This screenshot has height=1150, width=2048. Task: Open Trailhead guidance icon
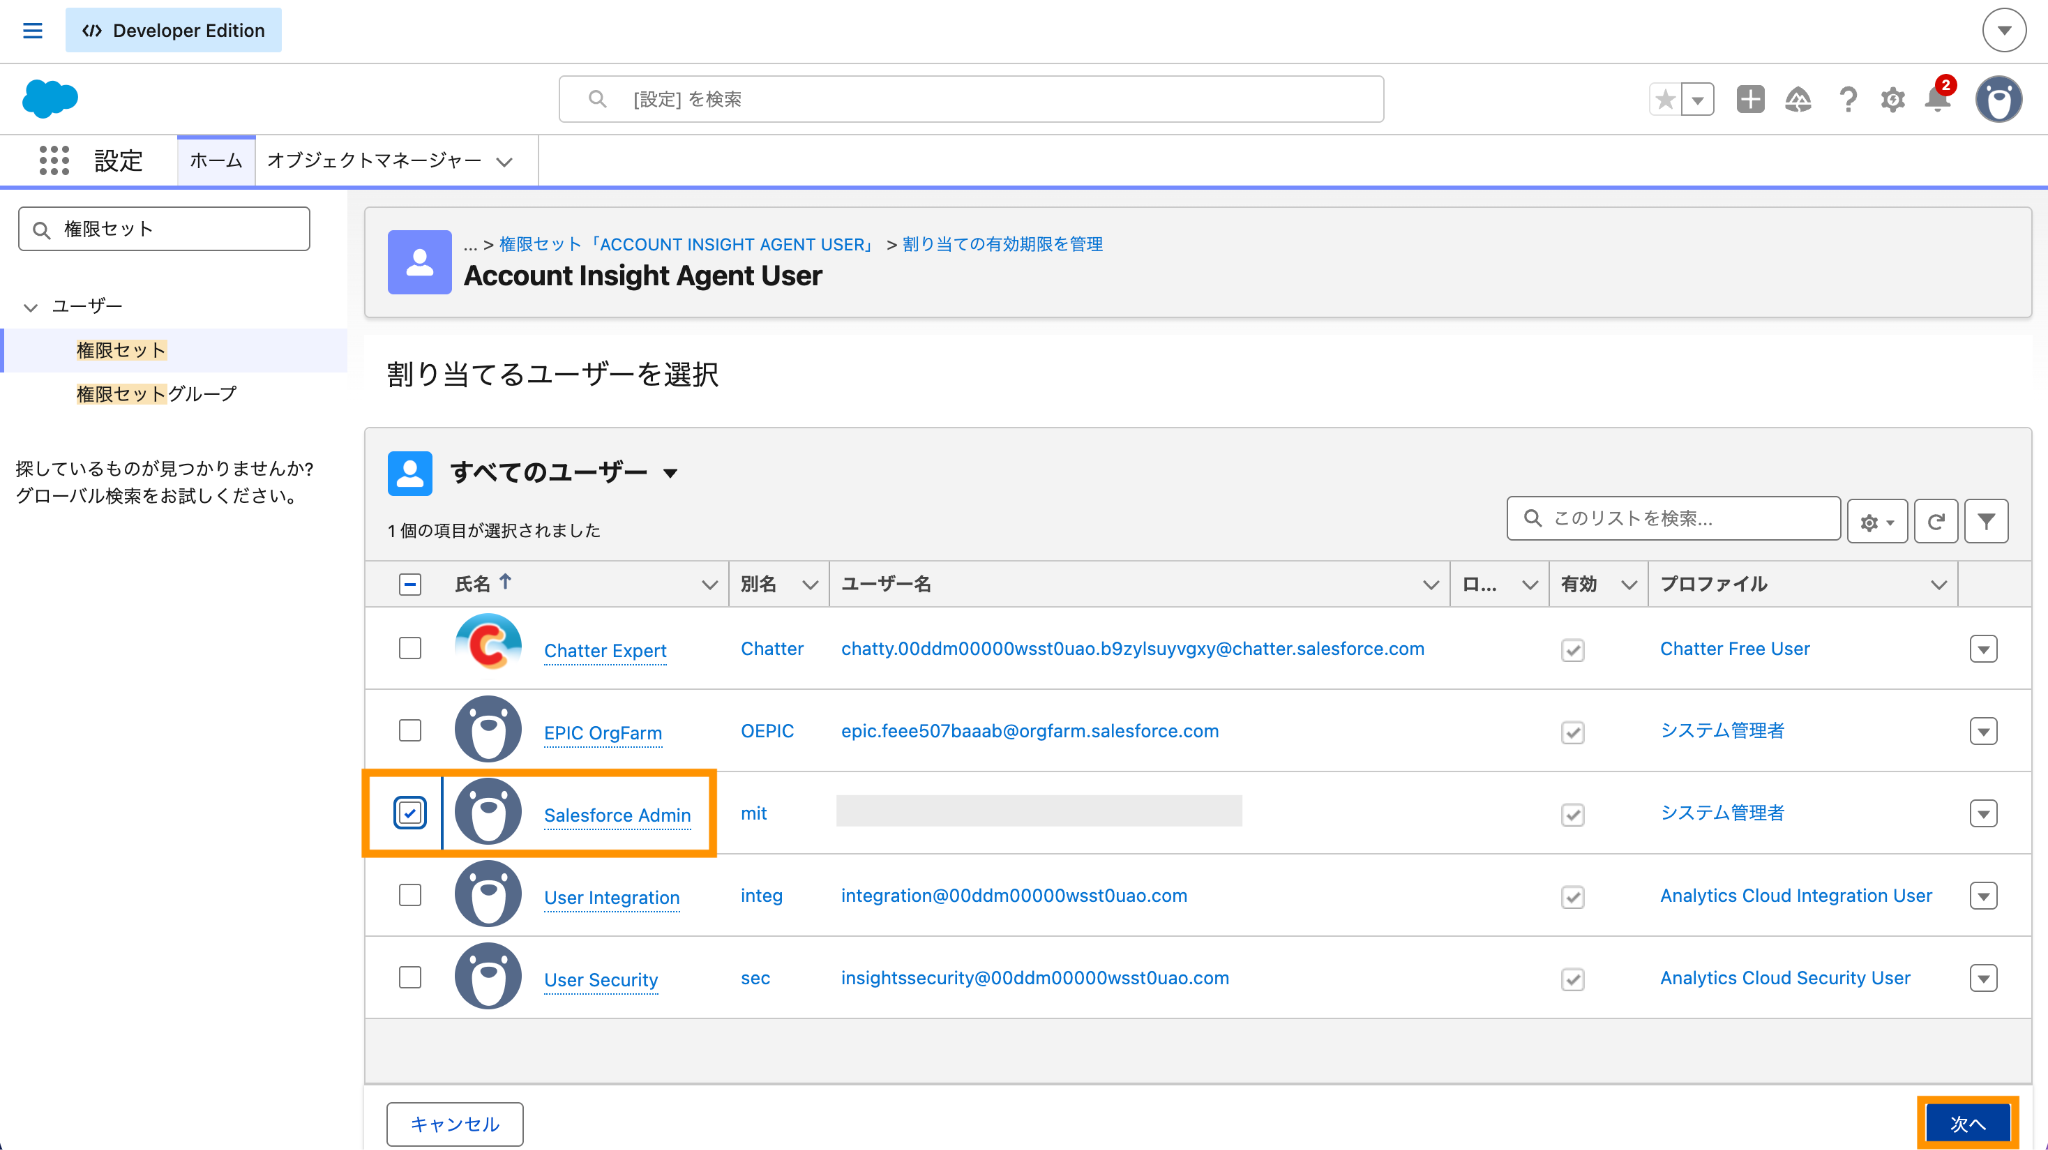(1798, 99)
